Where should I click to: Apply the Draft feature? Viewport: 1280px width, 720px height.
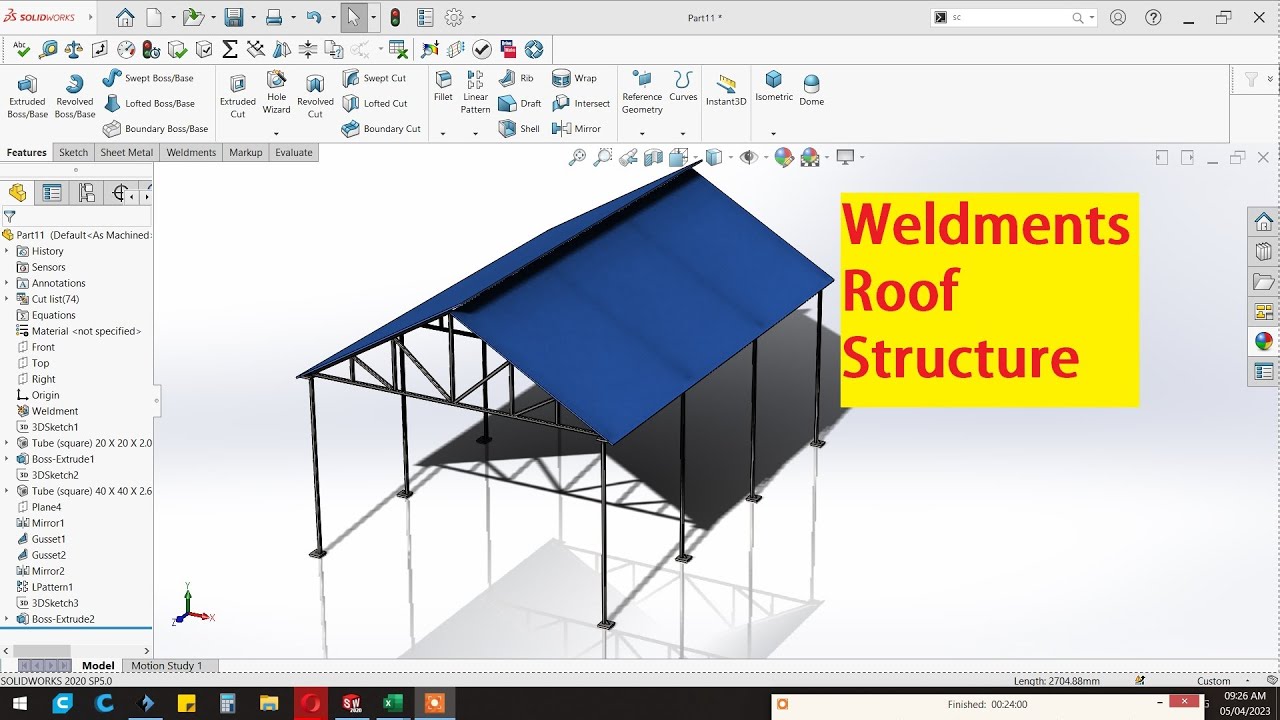click(x=520, y=103)
